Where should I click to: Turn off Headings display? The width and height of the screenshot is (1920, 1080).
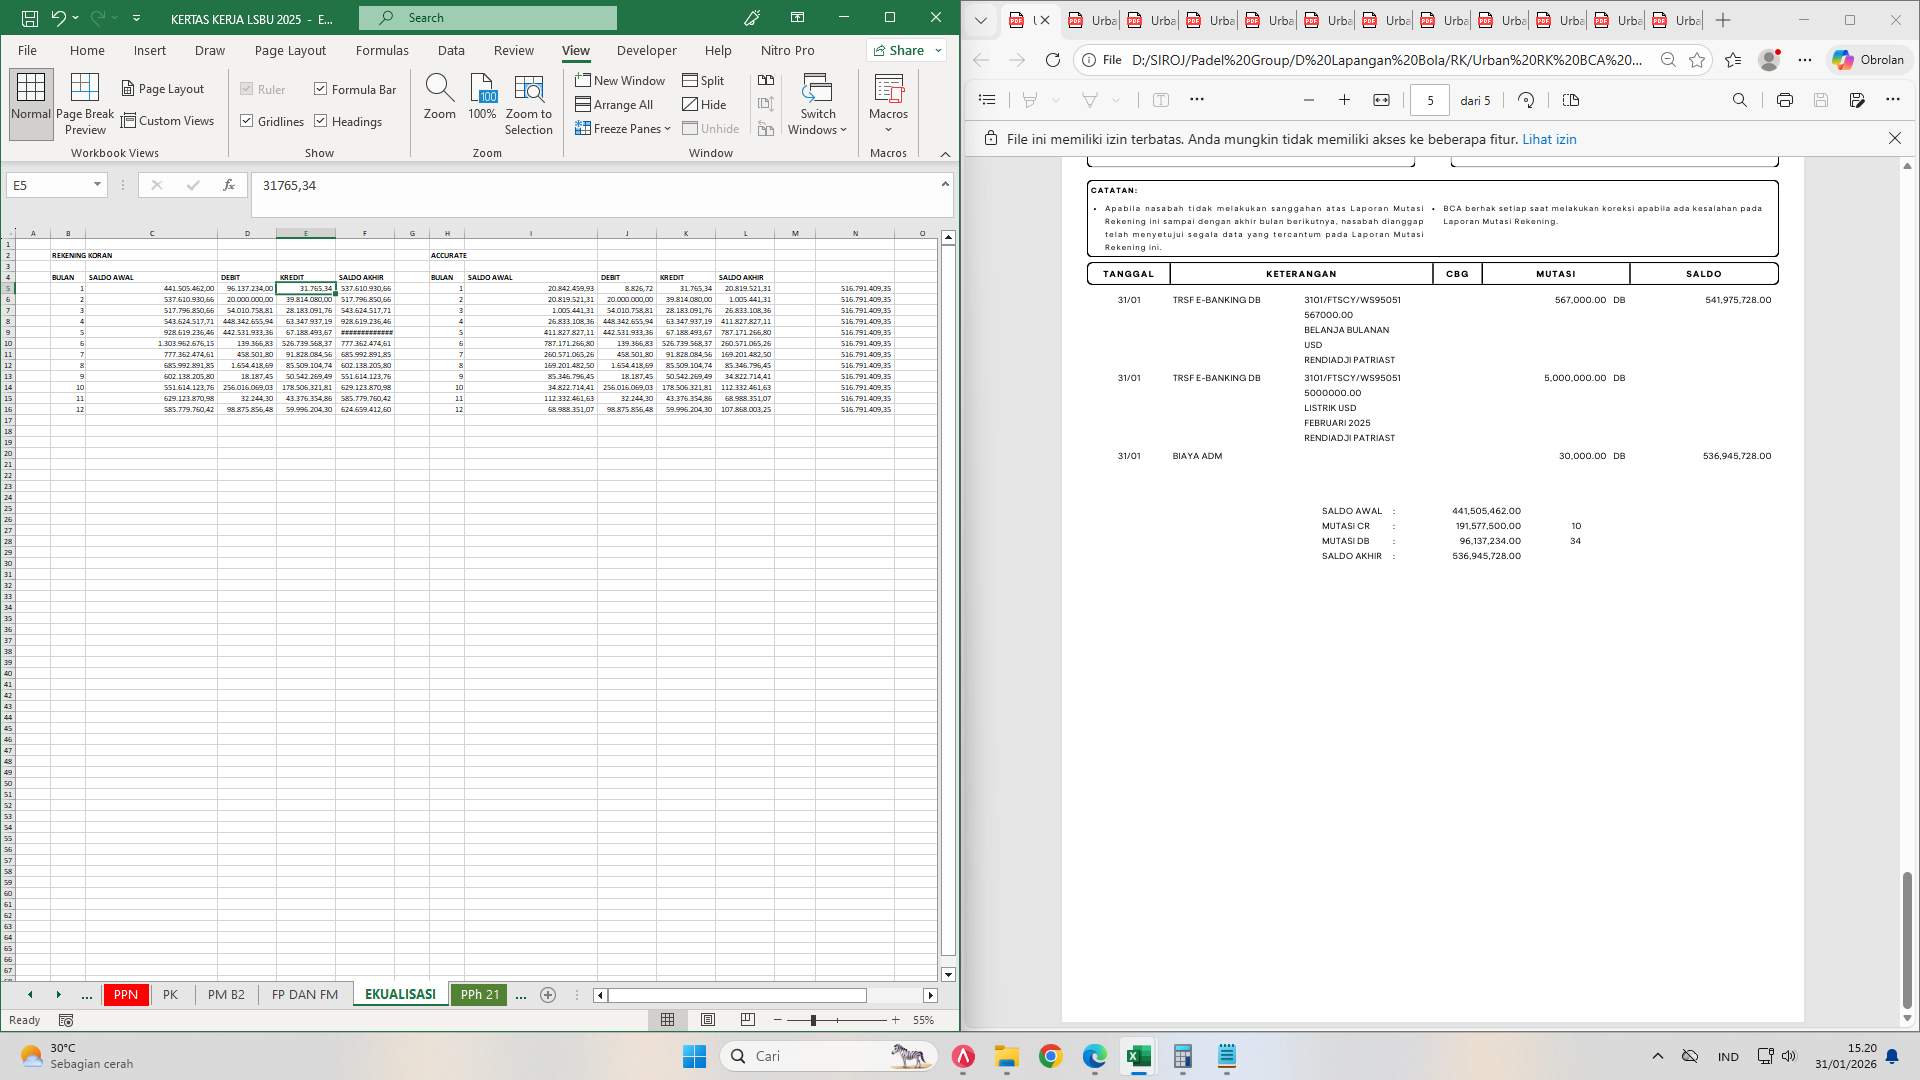click(x=322, y=121)
